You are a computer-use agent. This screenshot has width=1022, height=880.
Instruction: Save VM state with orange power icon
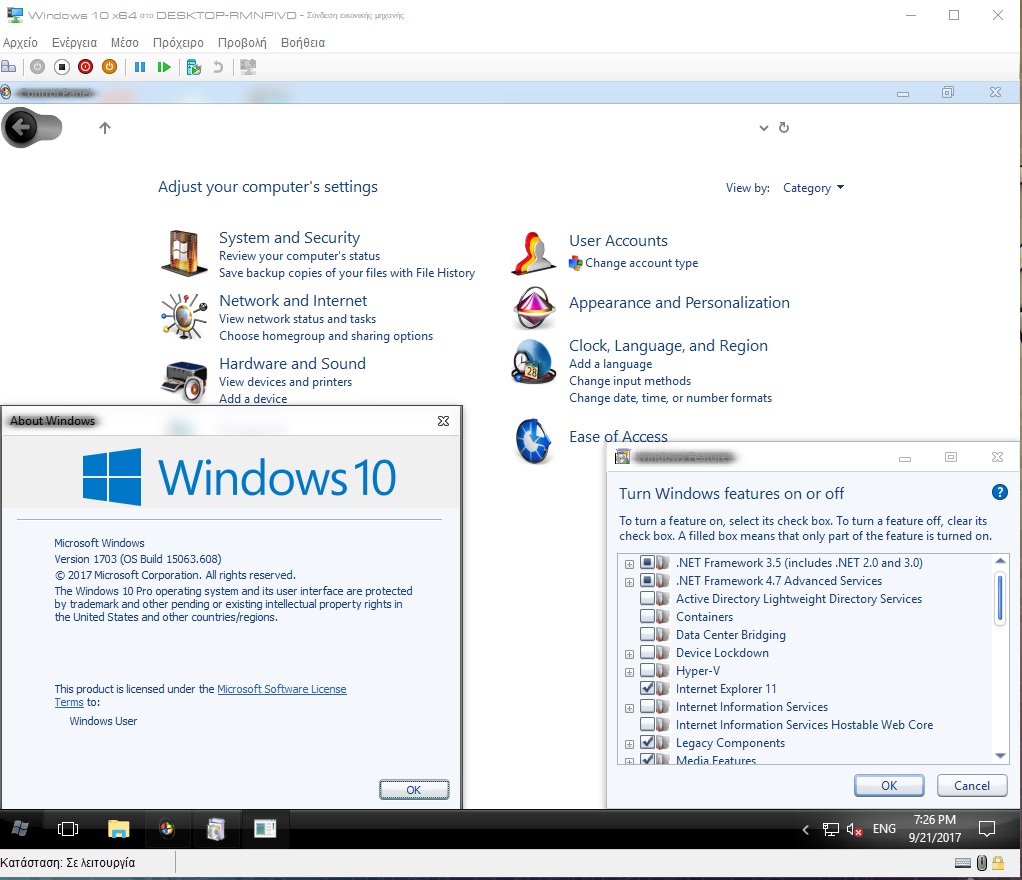point(110,66)
